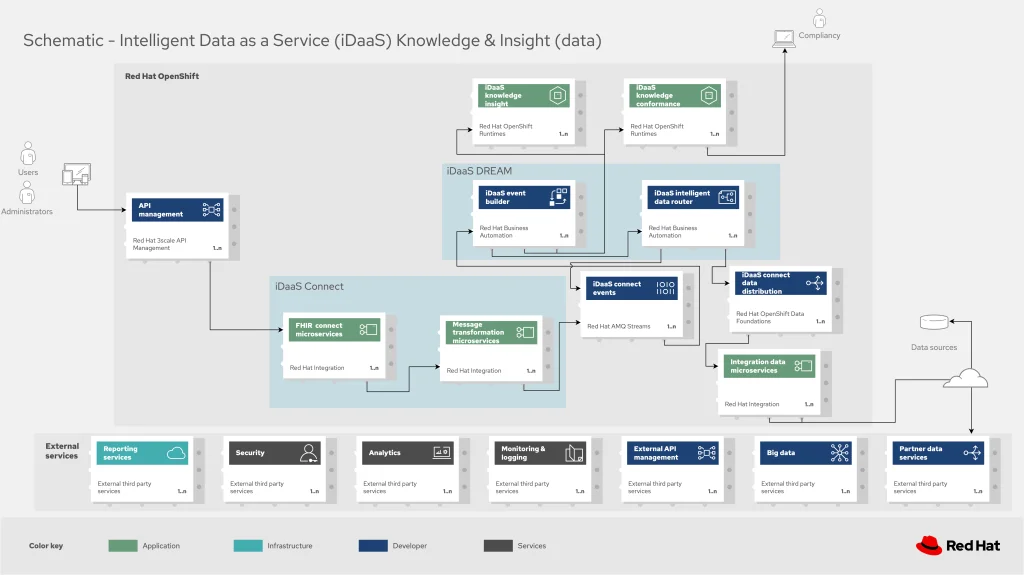Screen dimensions: 1024x575
Task: Select the iDaaS knowledge insight hexagon icon
Action: coord(557,96)
